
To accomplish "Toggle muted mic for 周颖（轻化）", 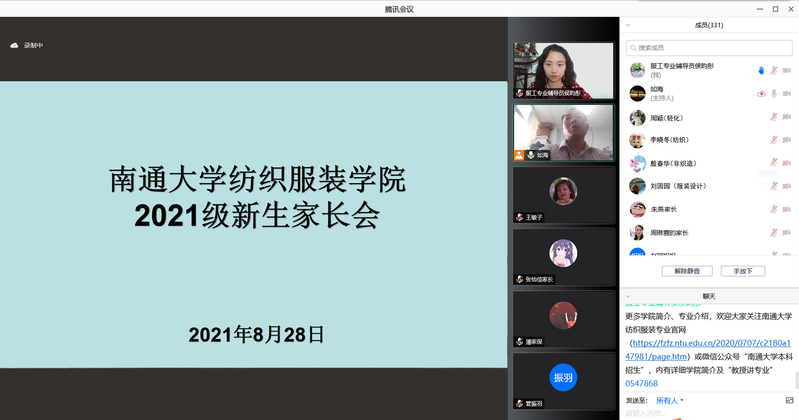I will click(x=773, y=117).
